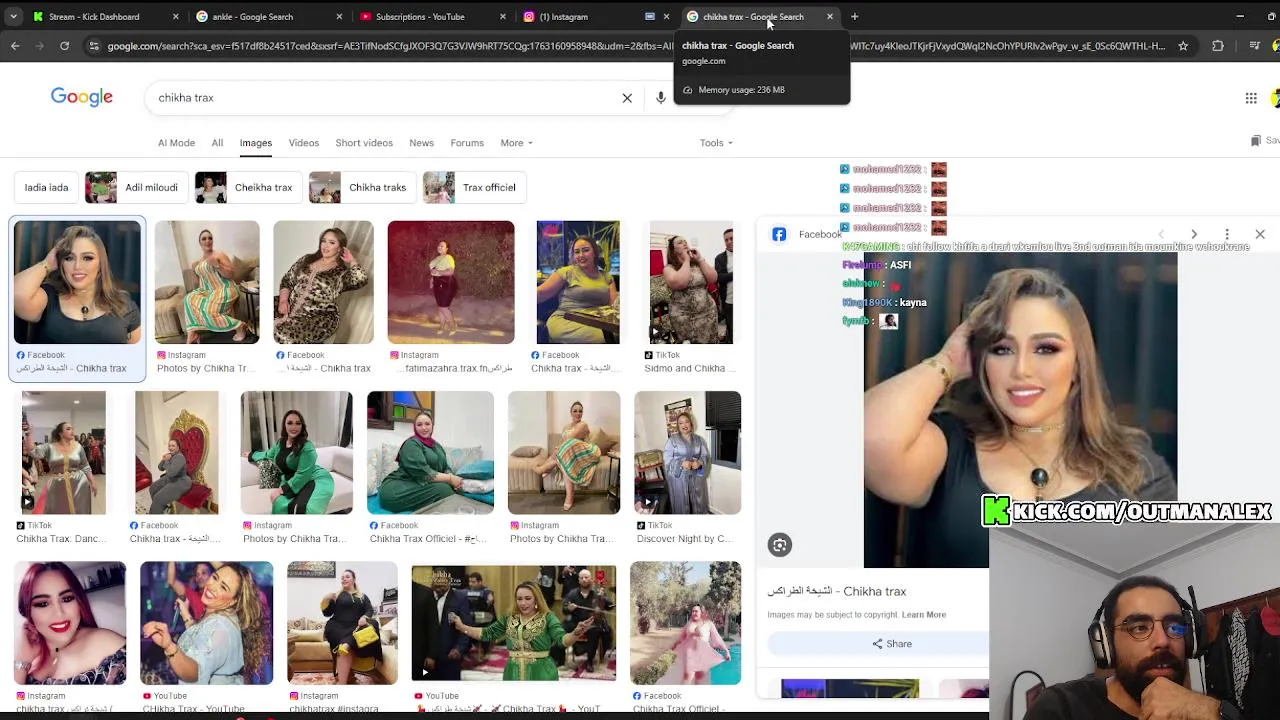Search inside image with the Lens icon
The width and height of the screenshot is (1280, 720).
[780, 545]
